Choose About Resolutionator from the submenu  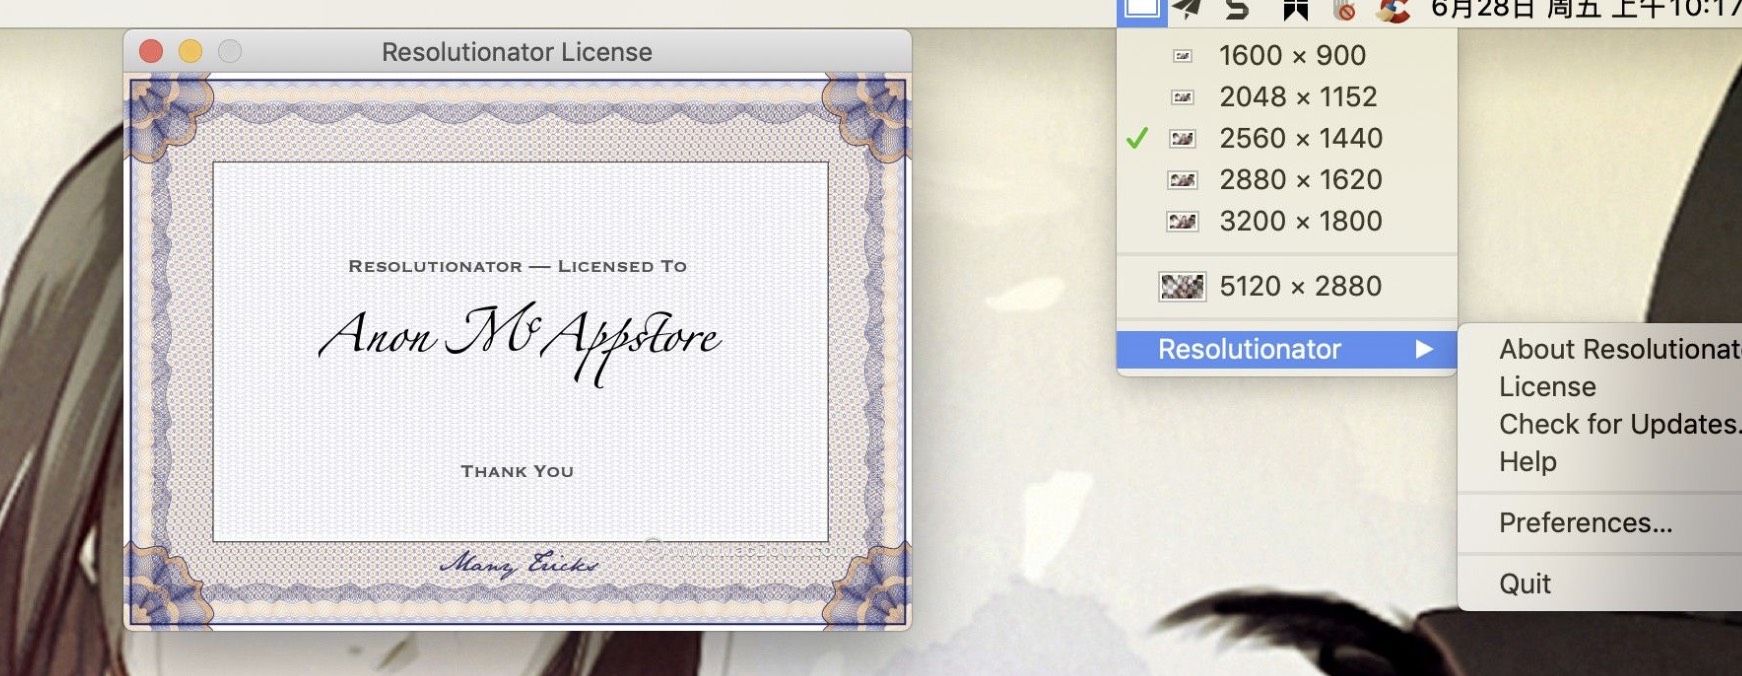click(1600, 349)
